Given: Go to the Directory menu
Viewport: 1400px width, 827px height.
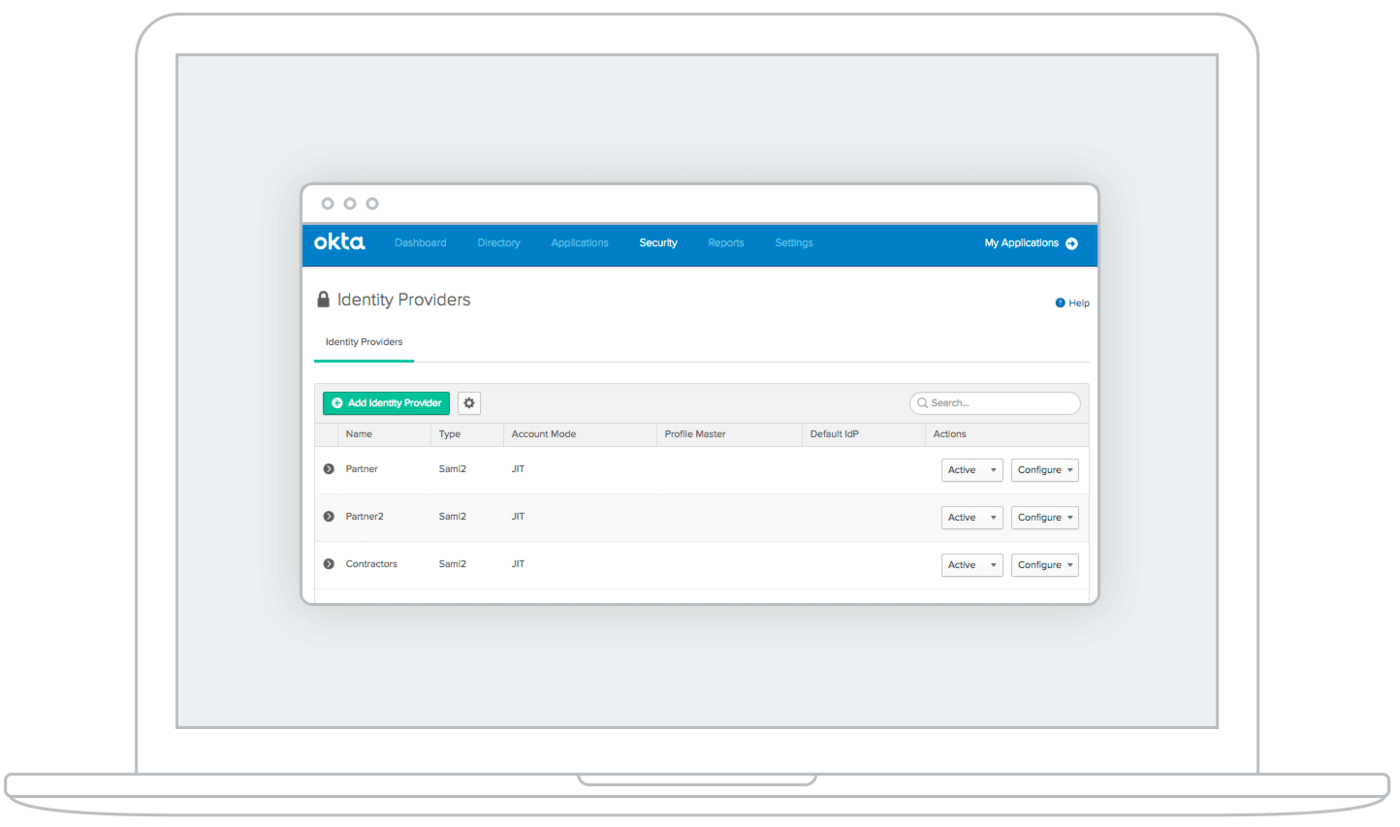Looking at the screenshot, I should 498,243.
